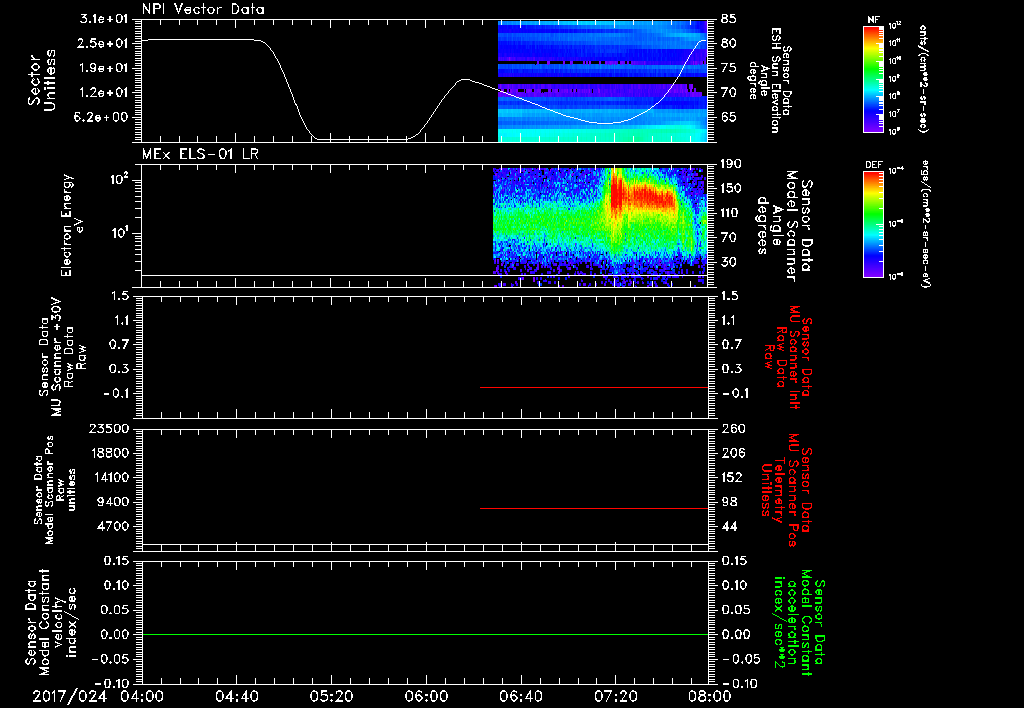Image resolution: width=1024 pixels, height=708 pixels.
Task: Click the '190' scanner angle tick value
Action: click(733, 164)
